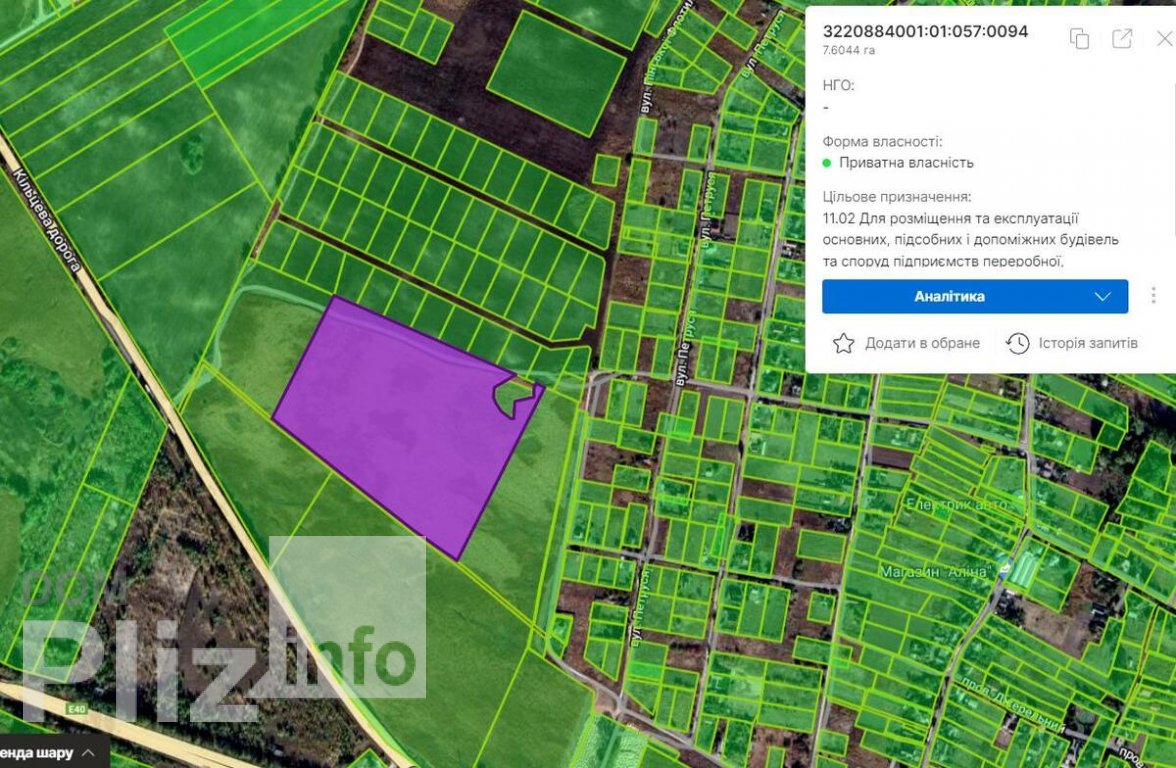The width and height of the screenshot is (1176, 768).
Task: Click the Цільове призначення description text
Action: (x=970, y=240)
